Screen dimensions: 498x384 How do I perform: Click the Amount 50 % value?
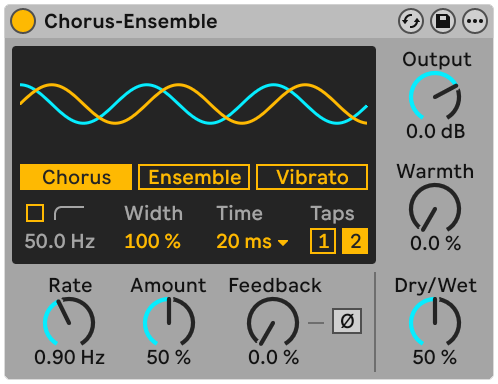(169, 357)
